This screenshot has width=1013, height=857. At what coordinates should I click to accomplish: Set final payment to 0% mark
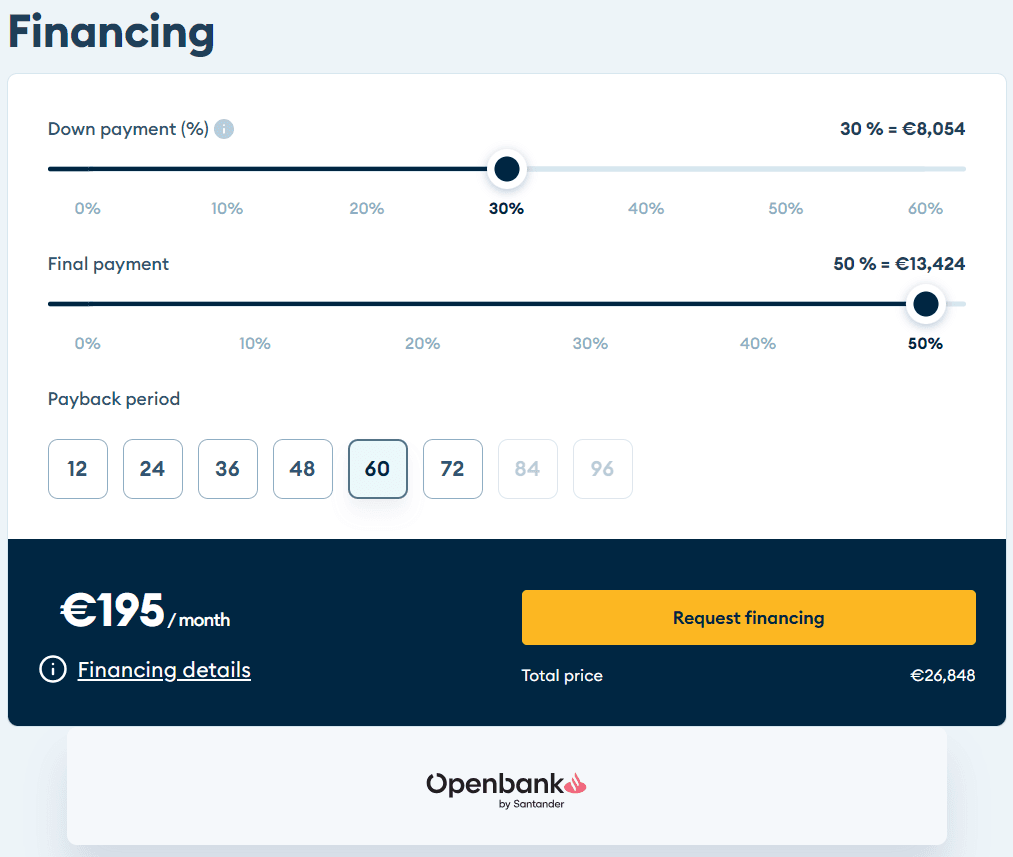tap(87, 344)
